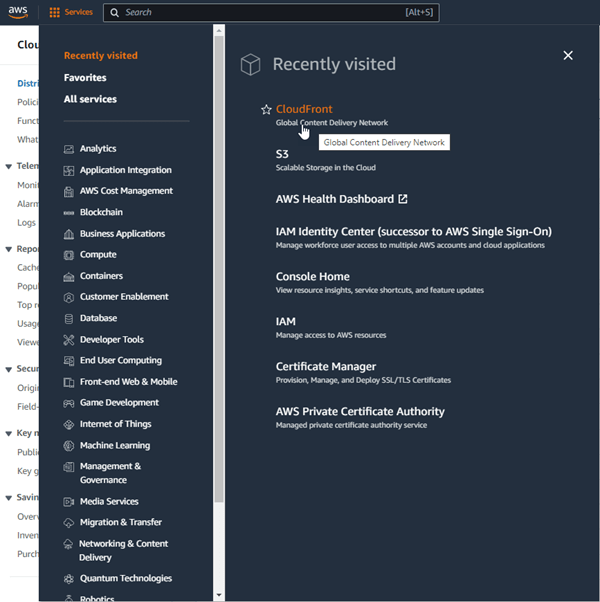Close the Recently visited panel
600x602 pixels.
coord(568,56)
